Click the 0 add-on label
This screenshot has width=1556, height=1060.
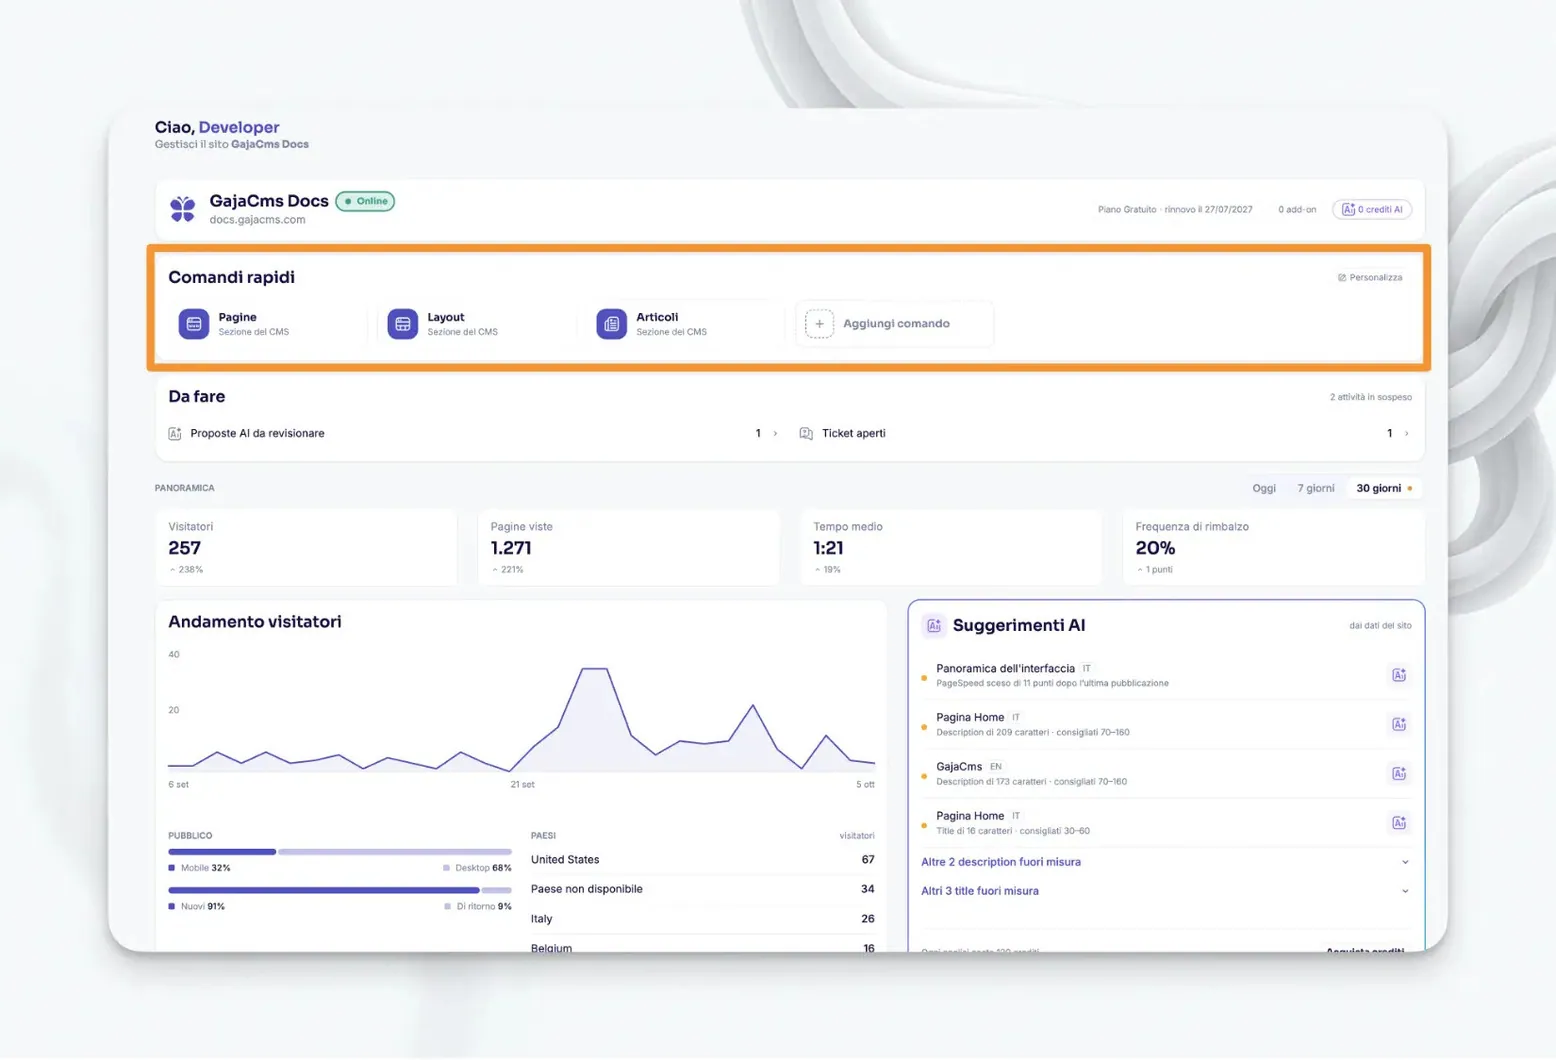pos(1297,210)
